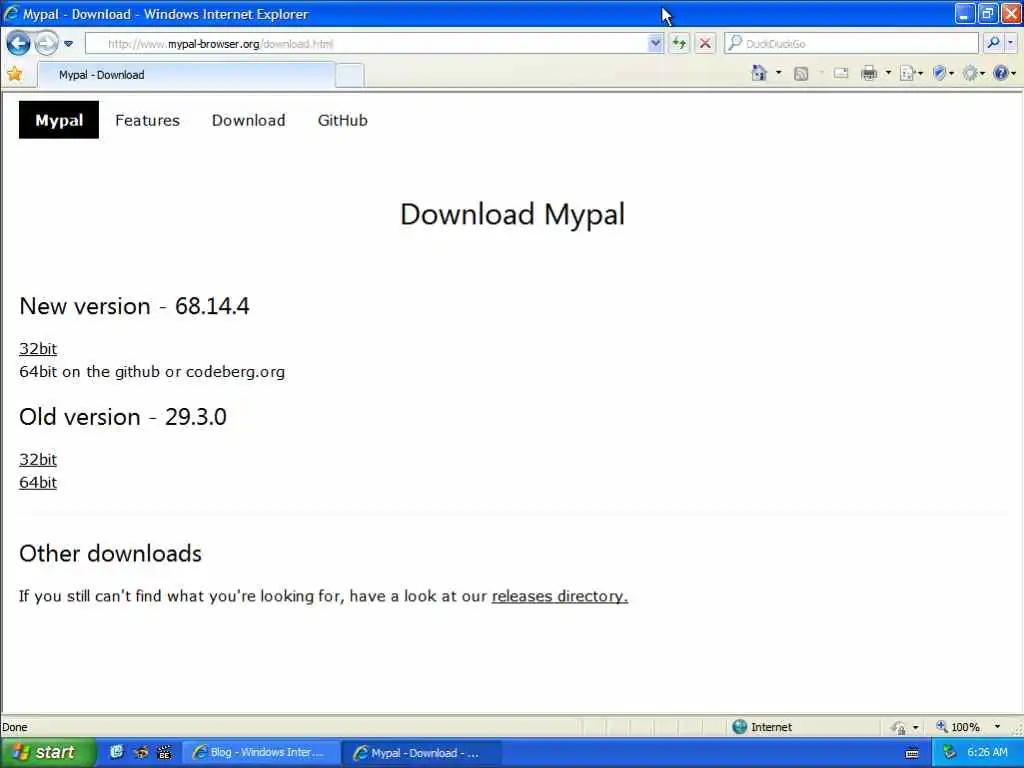This screenshot has height=768, width=1024.
Task: Open the releases directory link
Action: click(560, 596)
